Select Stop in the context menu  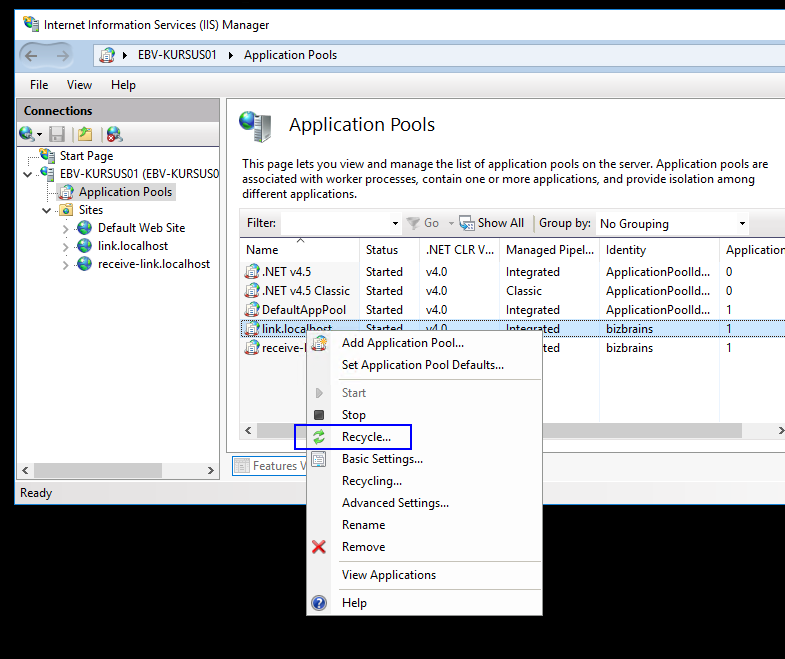tap(353, 415)
